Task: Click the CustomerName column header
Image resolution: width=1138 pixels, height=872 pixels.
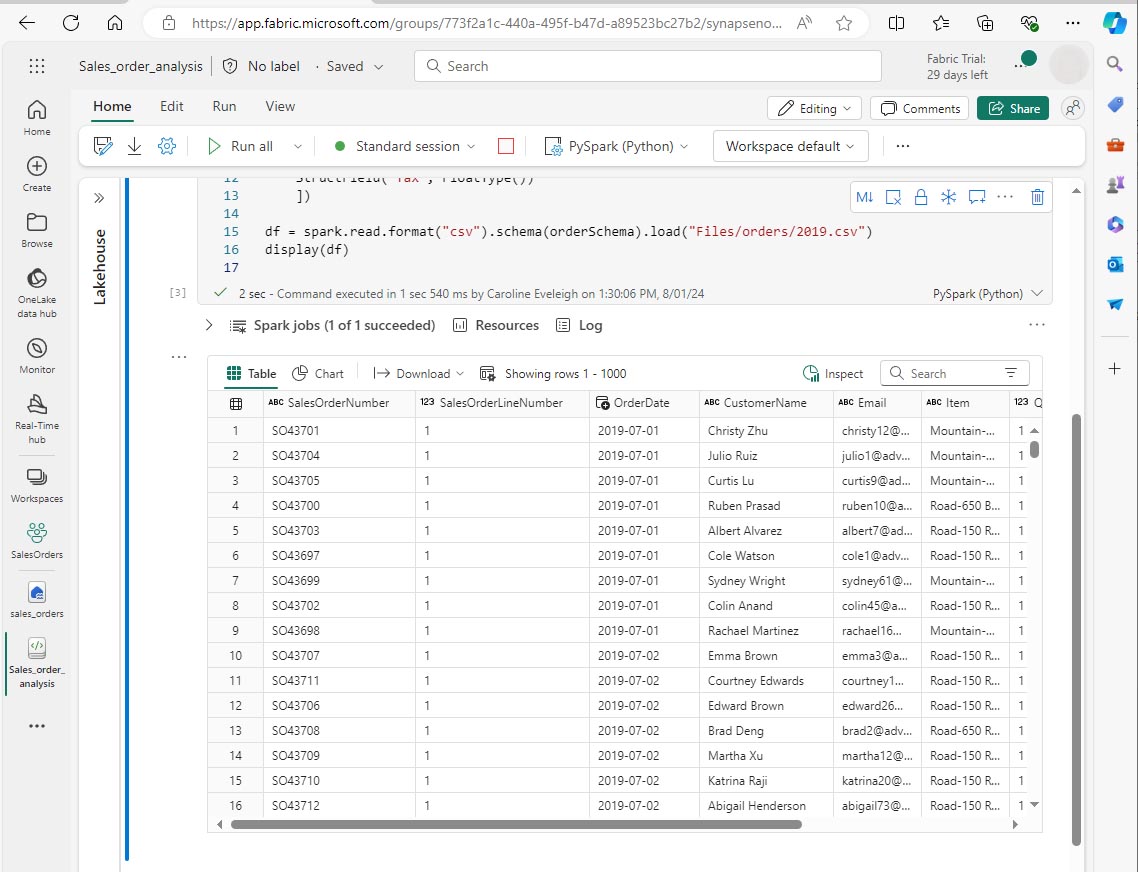Action: point(765,402)
